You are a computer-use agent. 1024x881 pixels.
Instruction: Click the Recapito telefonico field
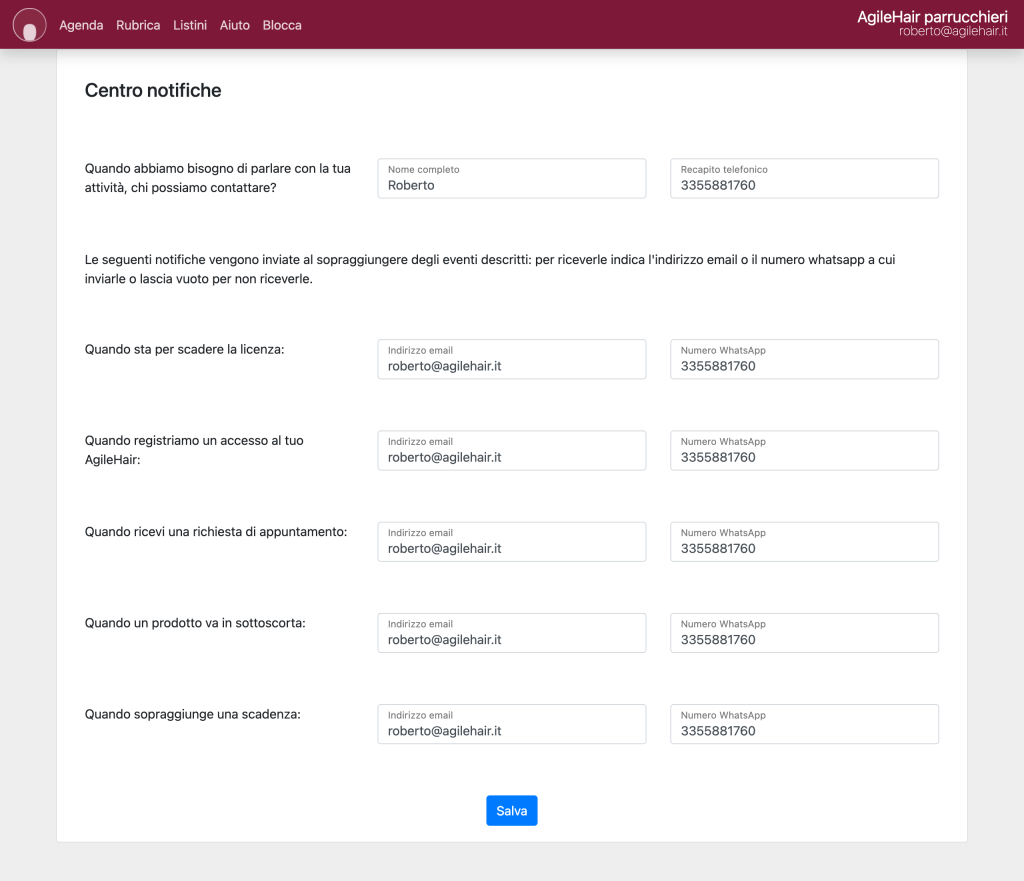tap(804, 179)
